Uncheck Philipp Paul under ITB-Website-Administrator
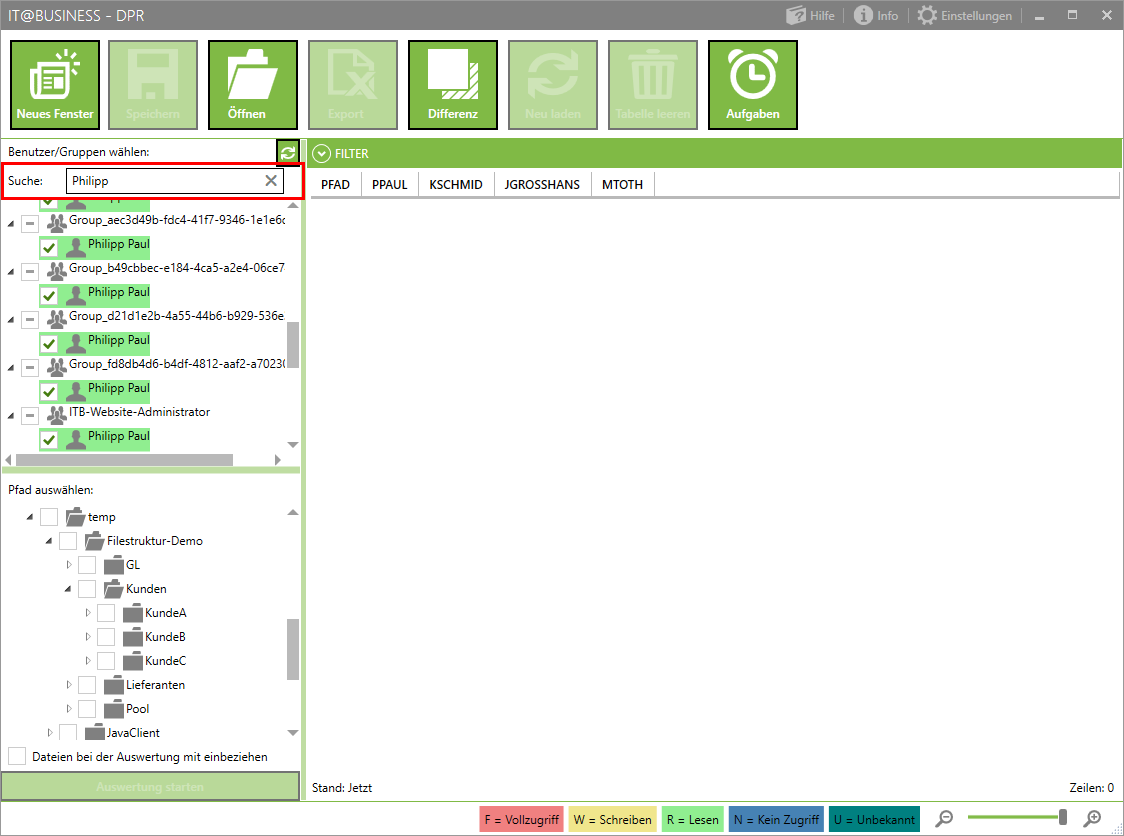 48,438
